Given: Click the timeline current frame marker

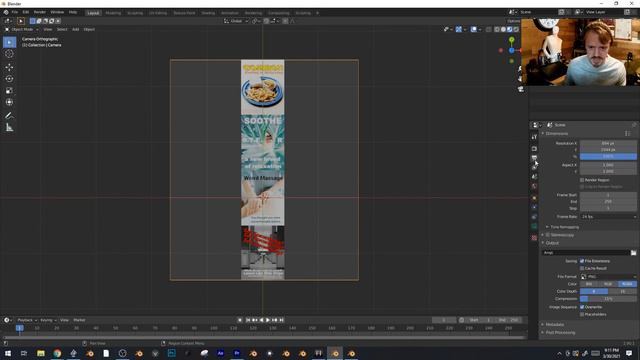Looking at the screenshot, I should 19,328.
